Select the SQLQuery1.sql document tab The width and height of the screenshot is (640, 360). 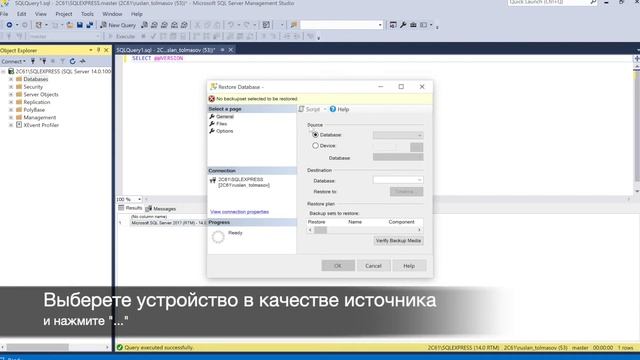coord(166,50)
